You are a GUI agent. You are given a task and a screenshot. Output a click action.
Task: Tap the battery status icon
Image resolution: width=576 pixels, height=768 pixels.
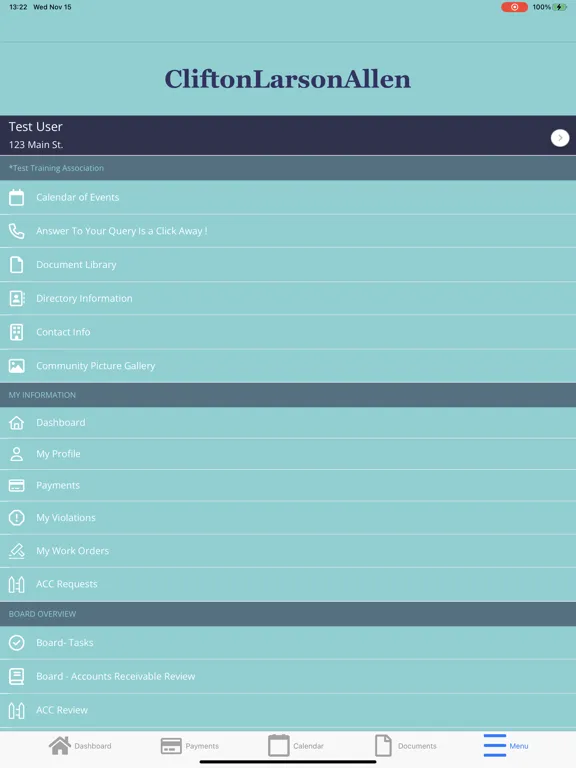[x=560, y=7]
